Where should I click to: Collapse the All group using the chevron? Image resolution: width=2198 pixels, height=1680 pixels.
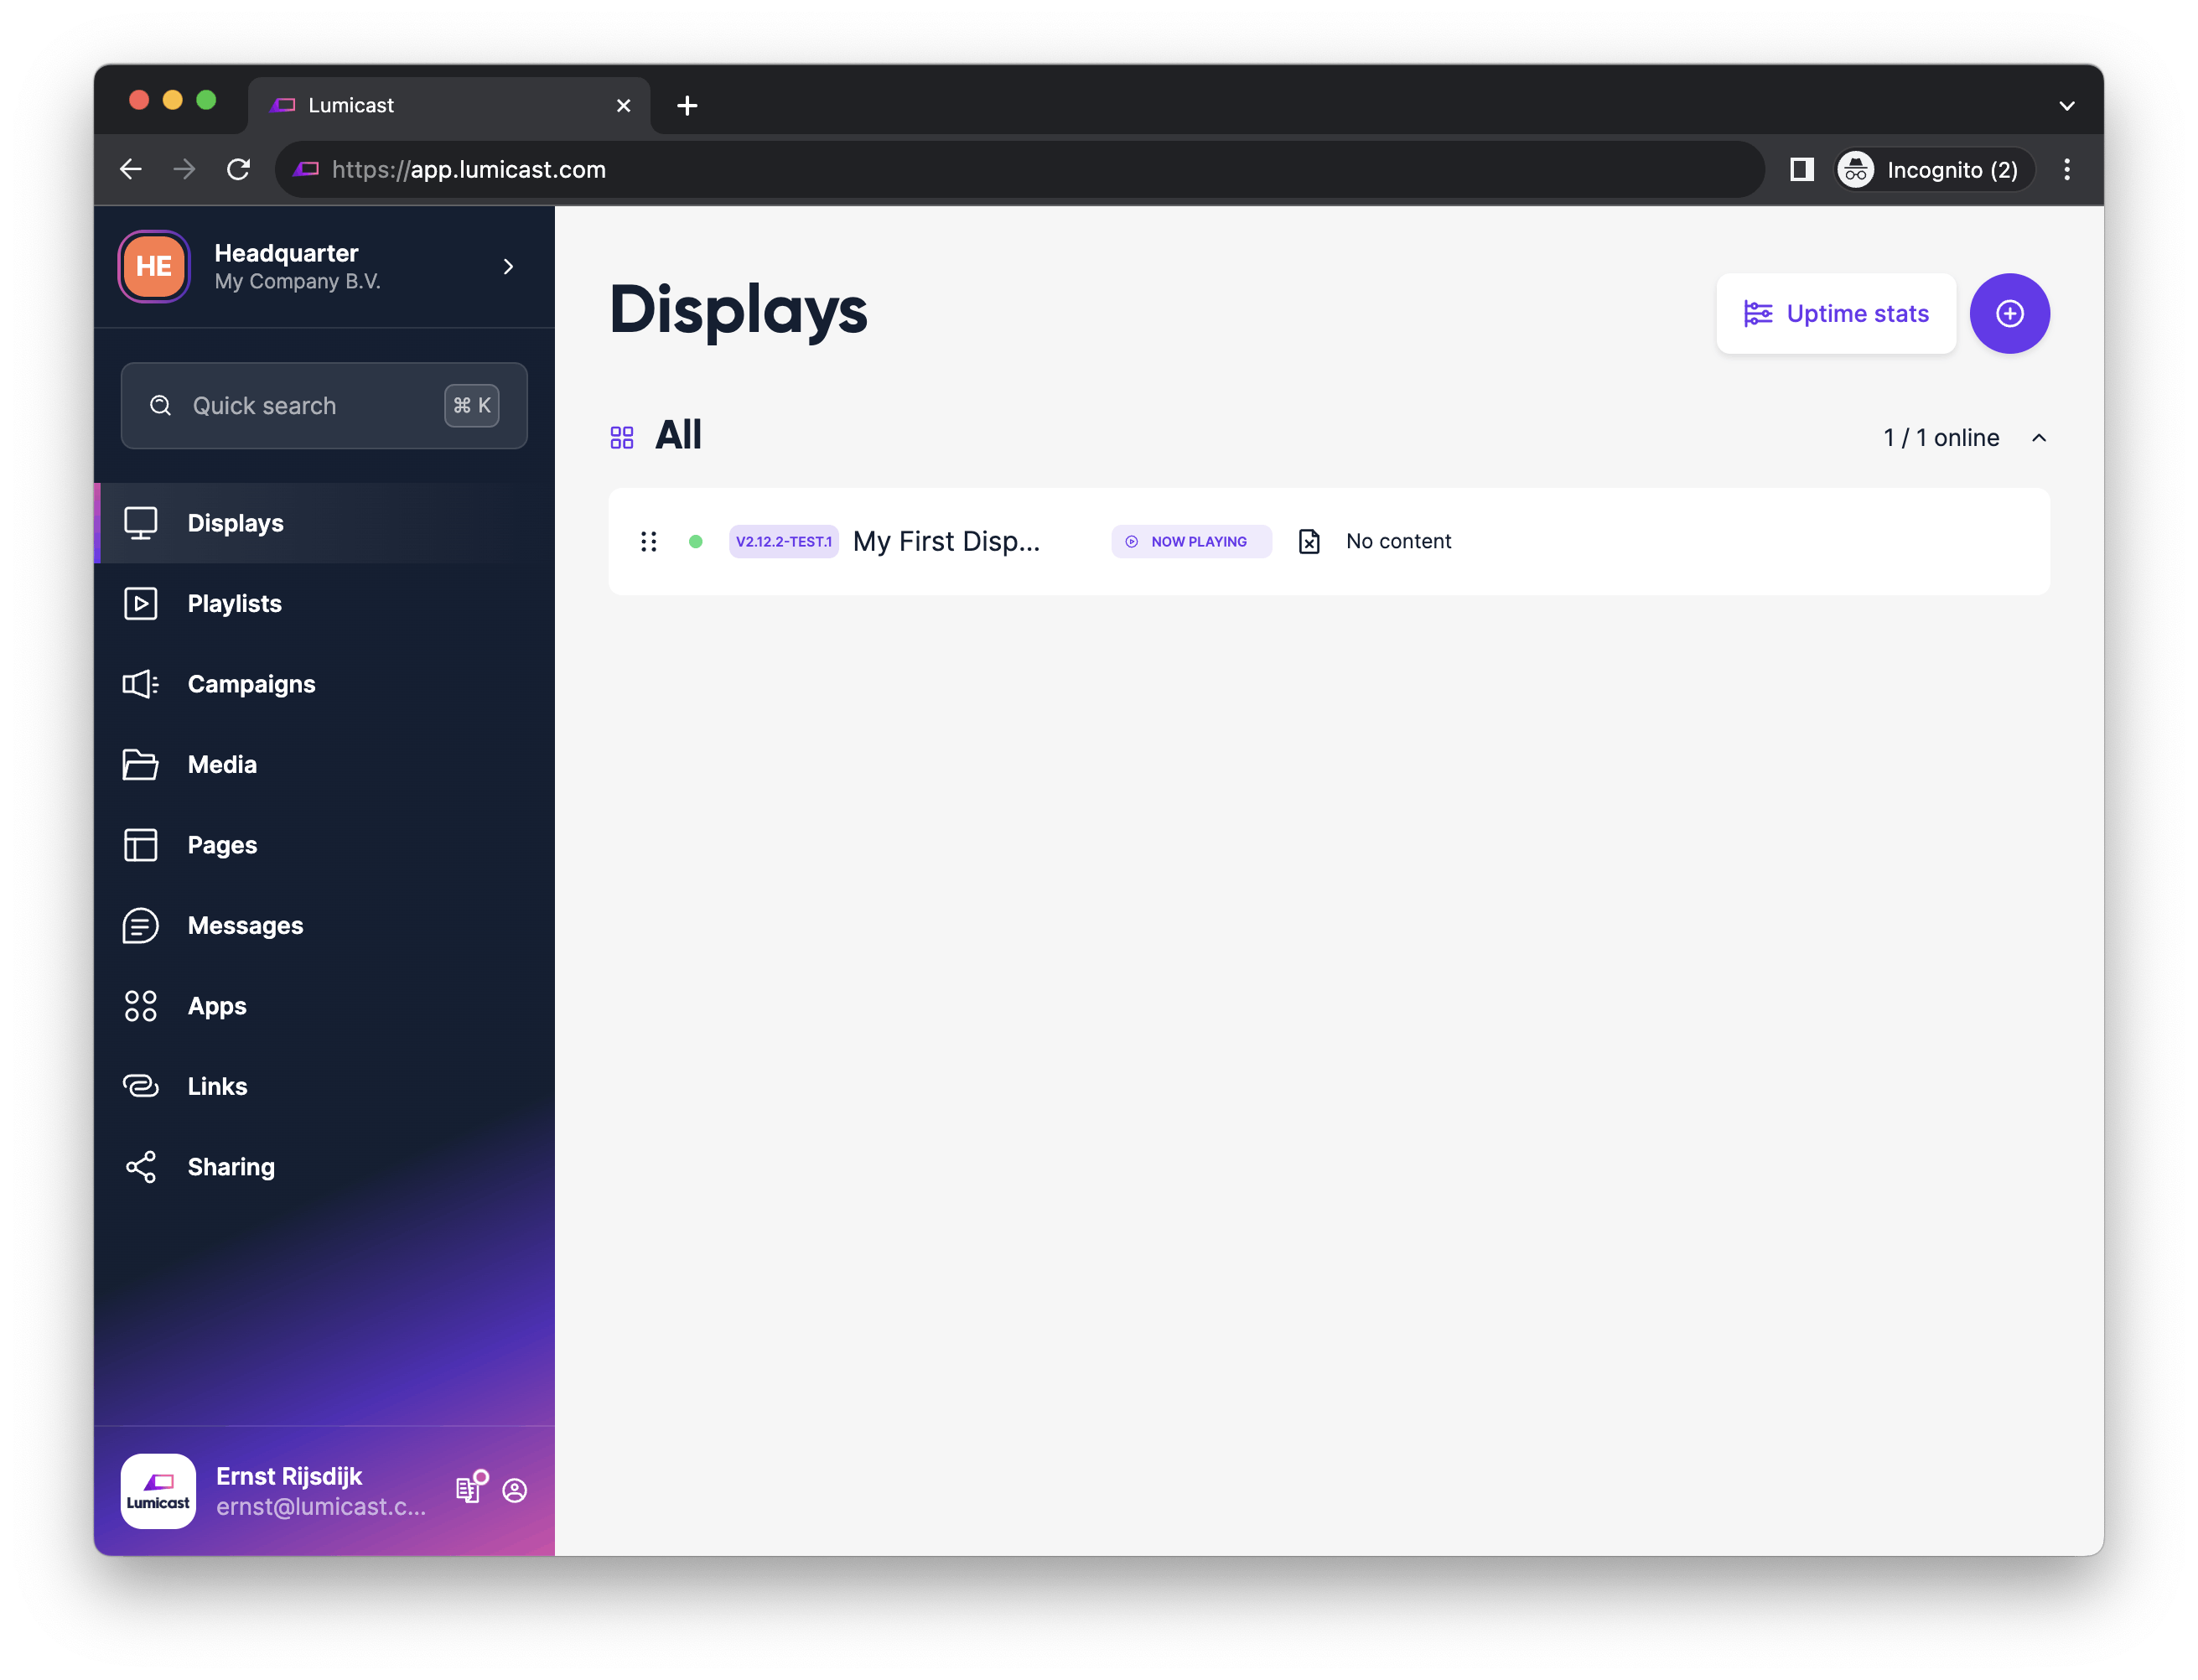2038,438
